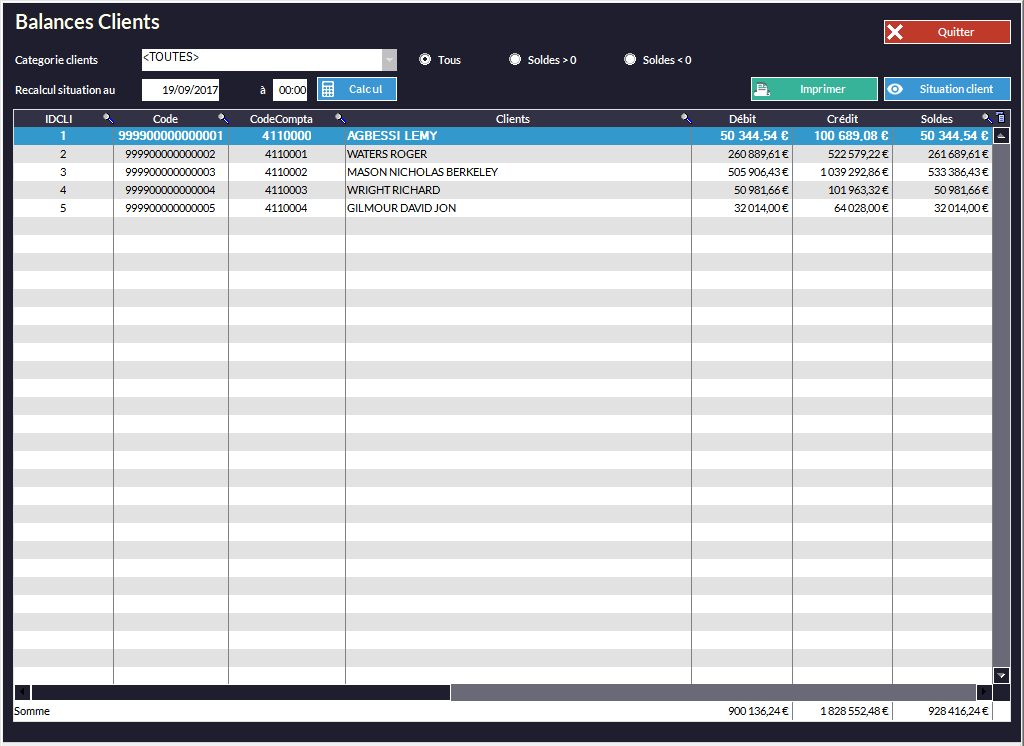Viewport: 1024px width, 746px height.
Task: Choose the Soldes < 0 radio option
Action: pyautogui.click(x=630, y=60)
